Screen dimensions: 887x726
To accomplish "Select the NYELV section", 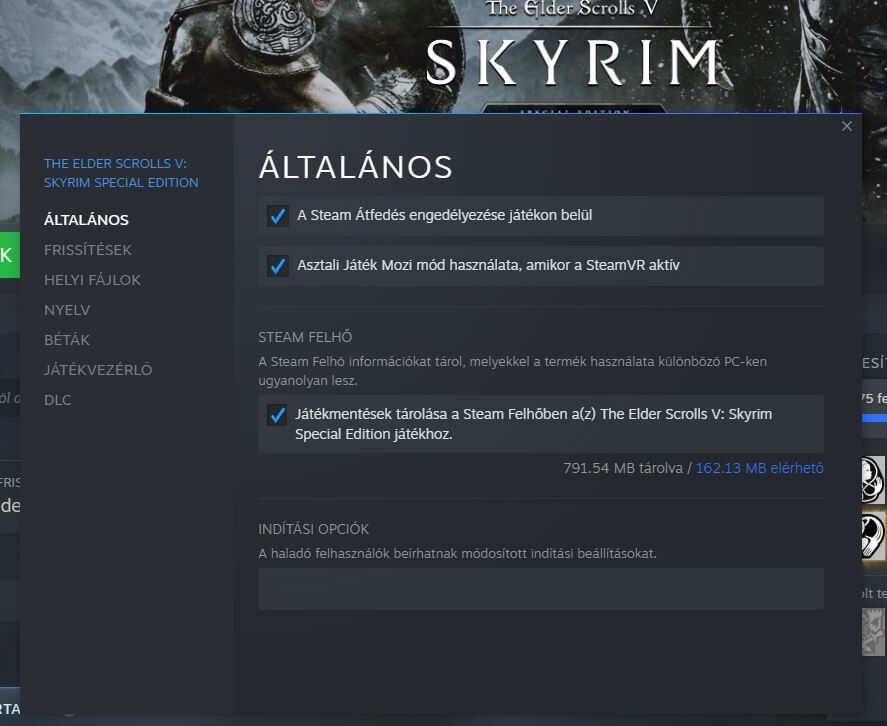I will coord(67,310).
